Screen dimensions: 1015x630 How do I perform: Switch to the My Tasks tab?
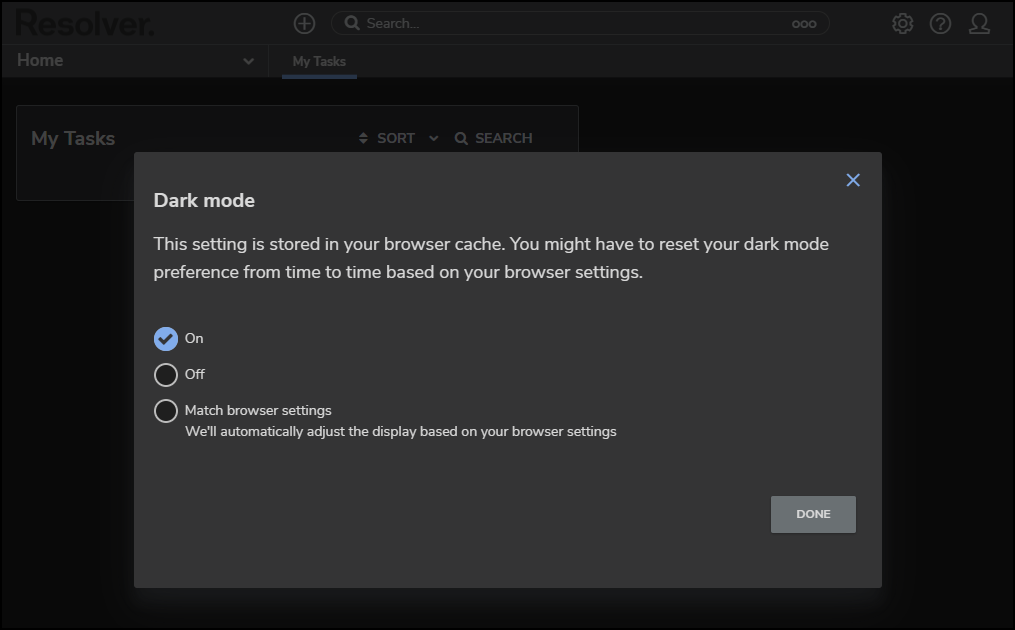tap(319, 61)
